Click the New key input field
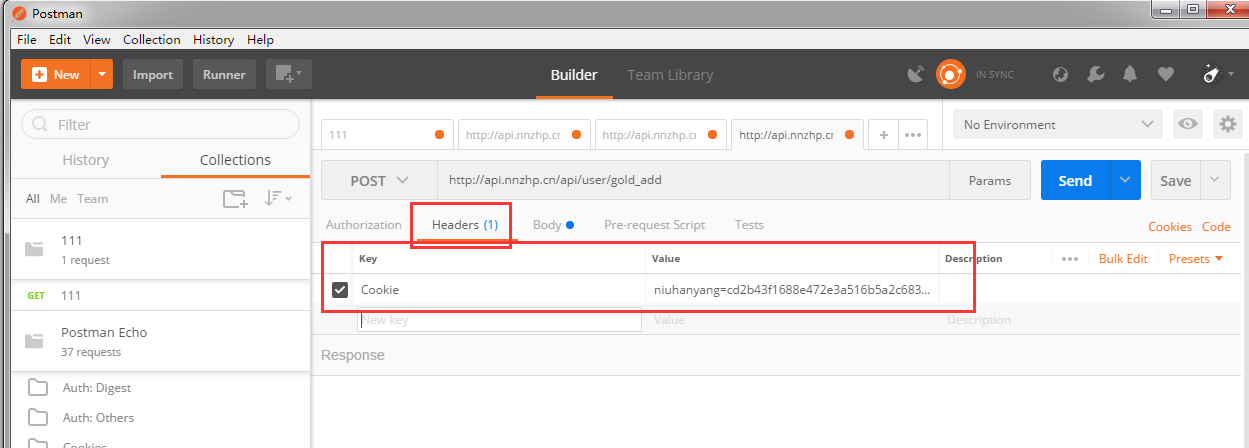The height and width of the screenshot is (448, 1249). (x=499, y=320)
